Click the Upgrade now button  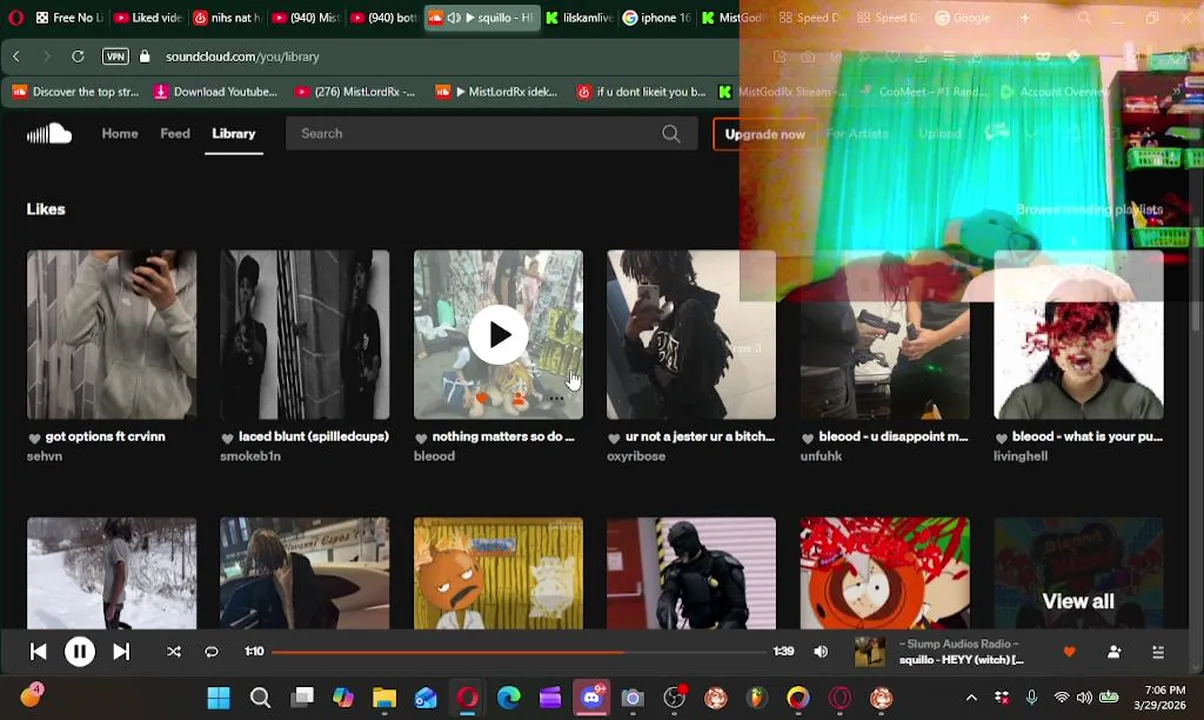tap(765, 134)
